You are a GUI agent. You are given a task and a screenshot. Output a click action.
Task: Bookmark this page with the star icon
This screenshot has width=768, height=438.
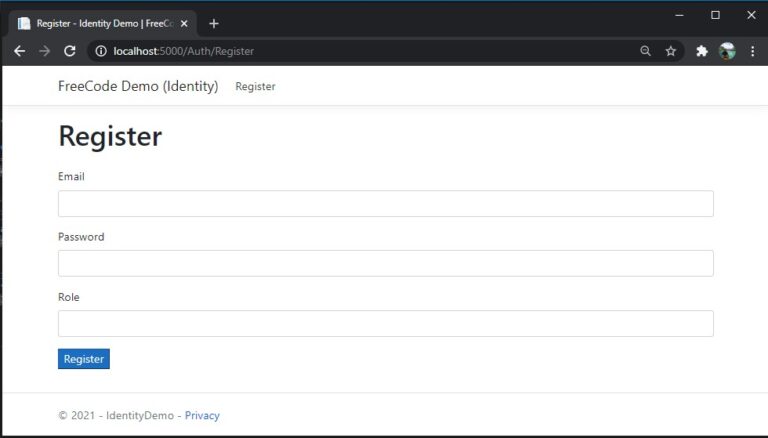[671, 51]
